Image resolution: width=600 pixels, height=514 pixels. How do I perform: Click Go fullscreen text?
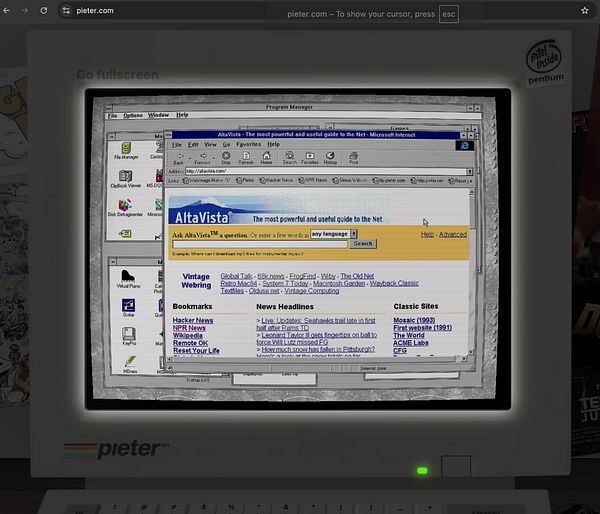click(117, 75)
